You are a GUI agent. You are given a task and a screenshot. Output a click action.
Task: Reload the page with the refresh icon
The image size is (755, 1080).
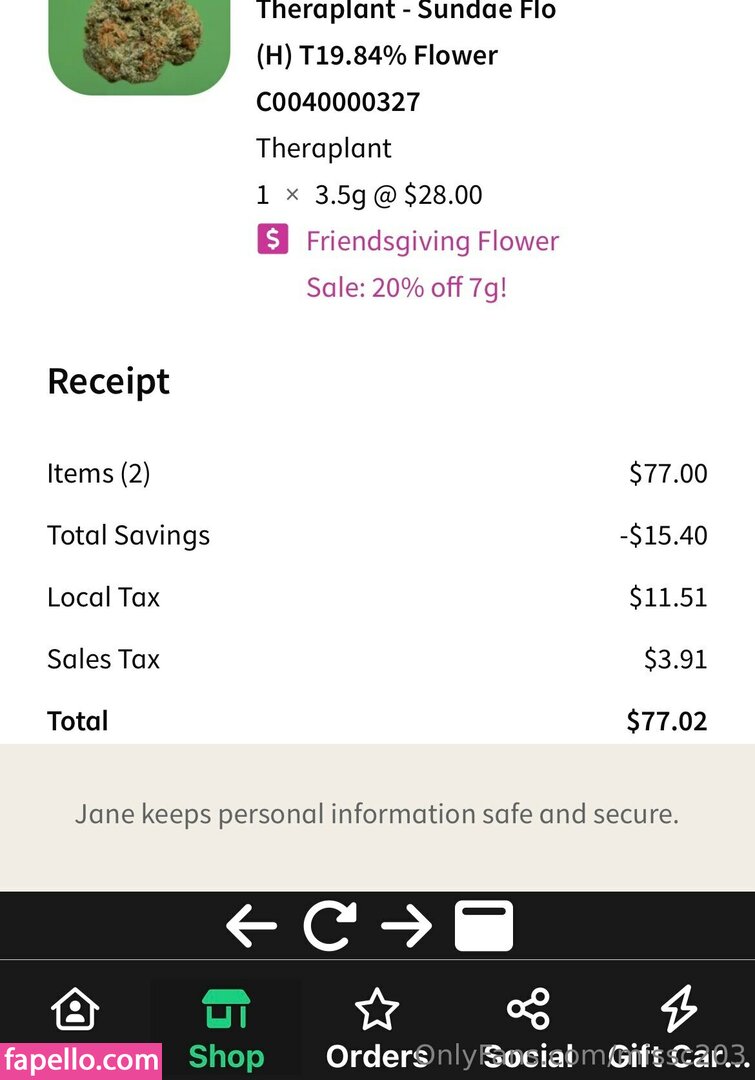coord(330,926)
